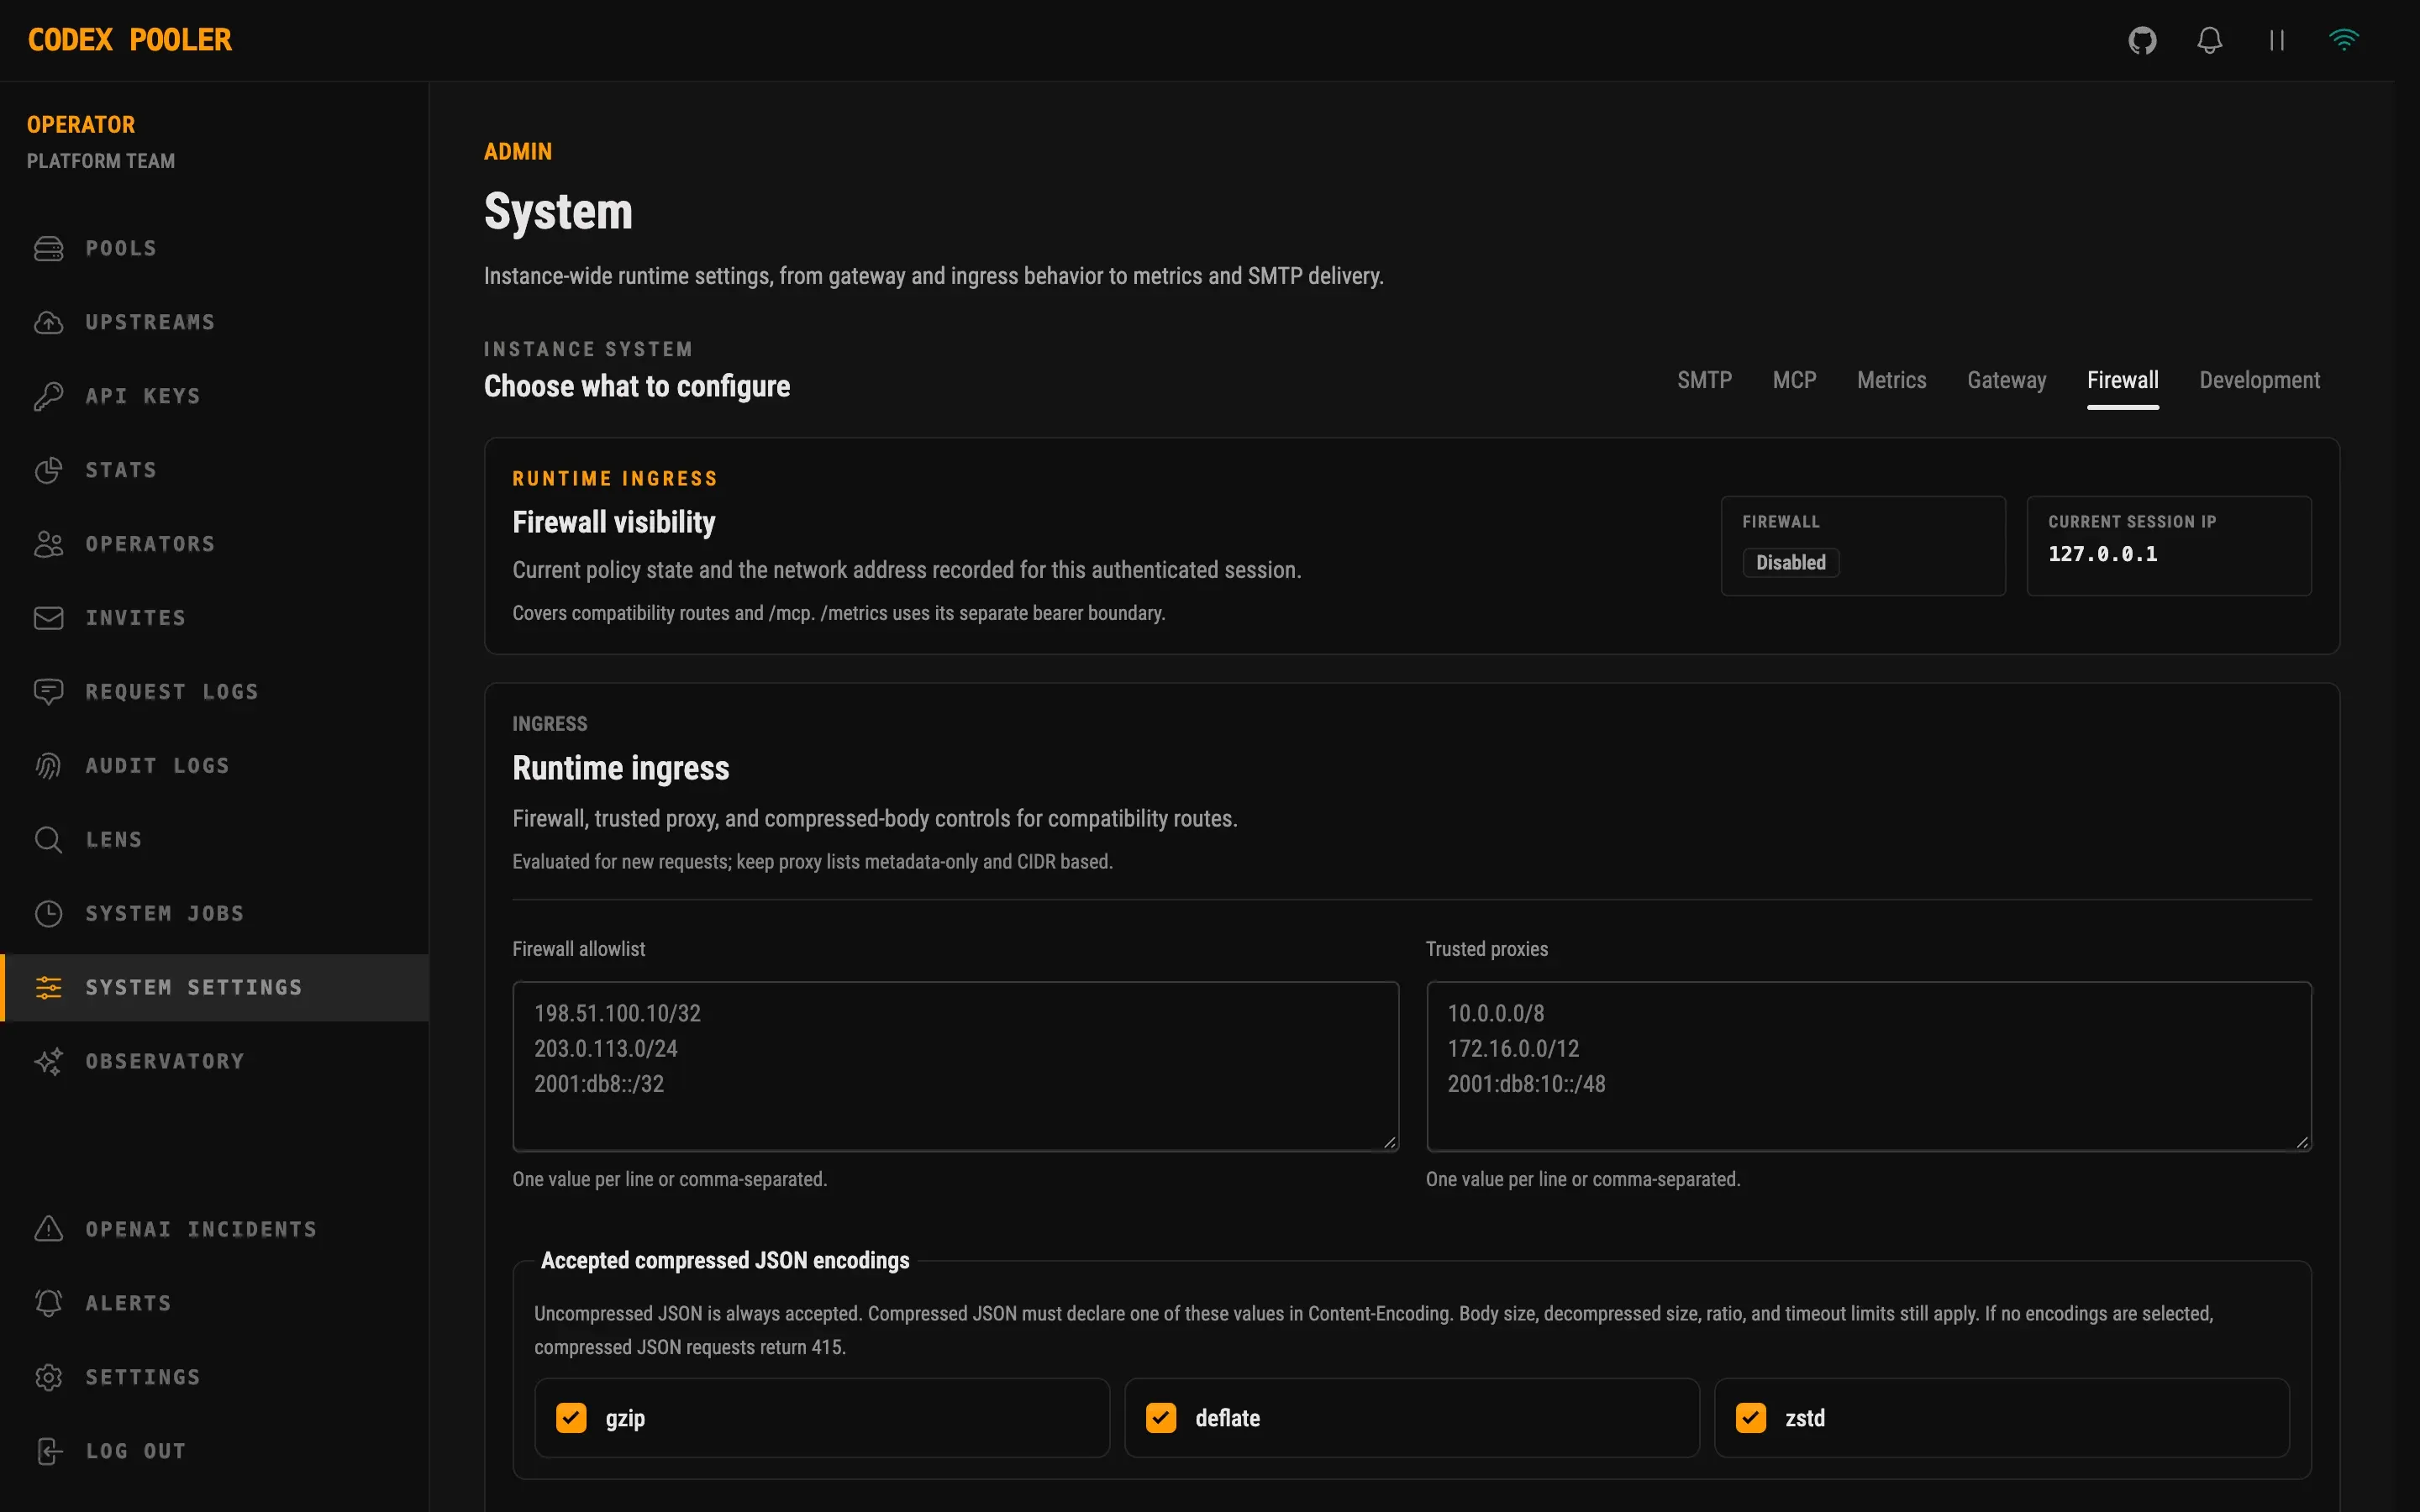Focus the Firewall allowlist text area
The image size is (2420, 1512).
(955, 1066)
